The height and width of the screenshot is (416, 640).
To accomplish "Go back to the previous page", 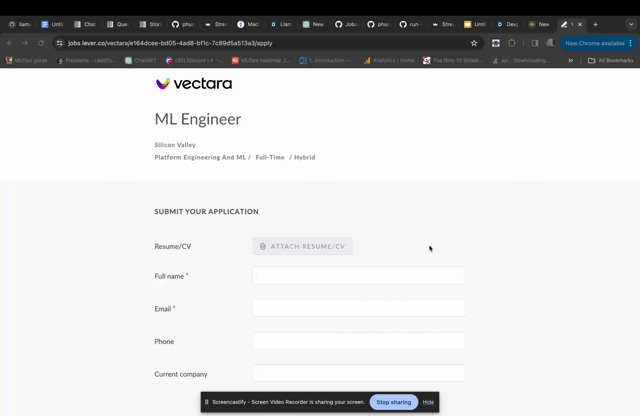I will (x=10, y=43).
